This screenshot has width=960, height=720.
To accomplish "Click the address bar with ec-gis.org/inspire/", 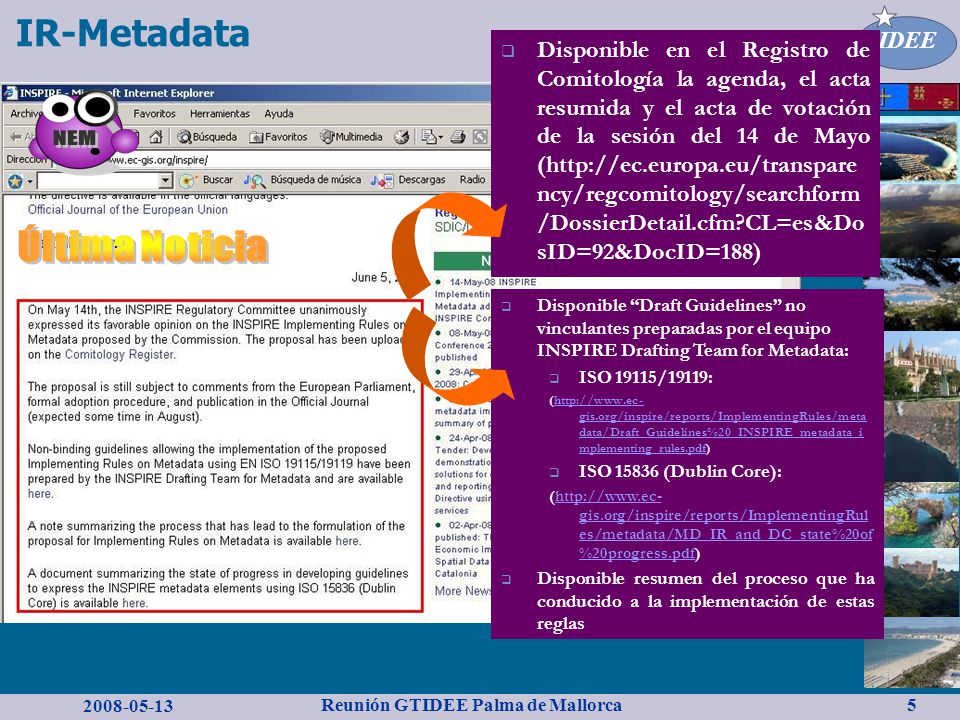I will coord(269,160).
